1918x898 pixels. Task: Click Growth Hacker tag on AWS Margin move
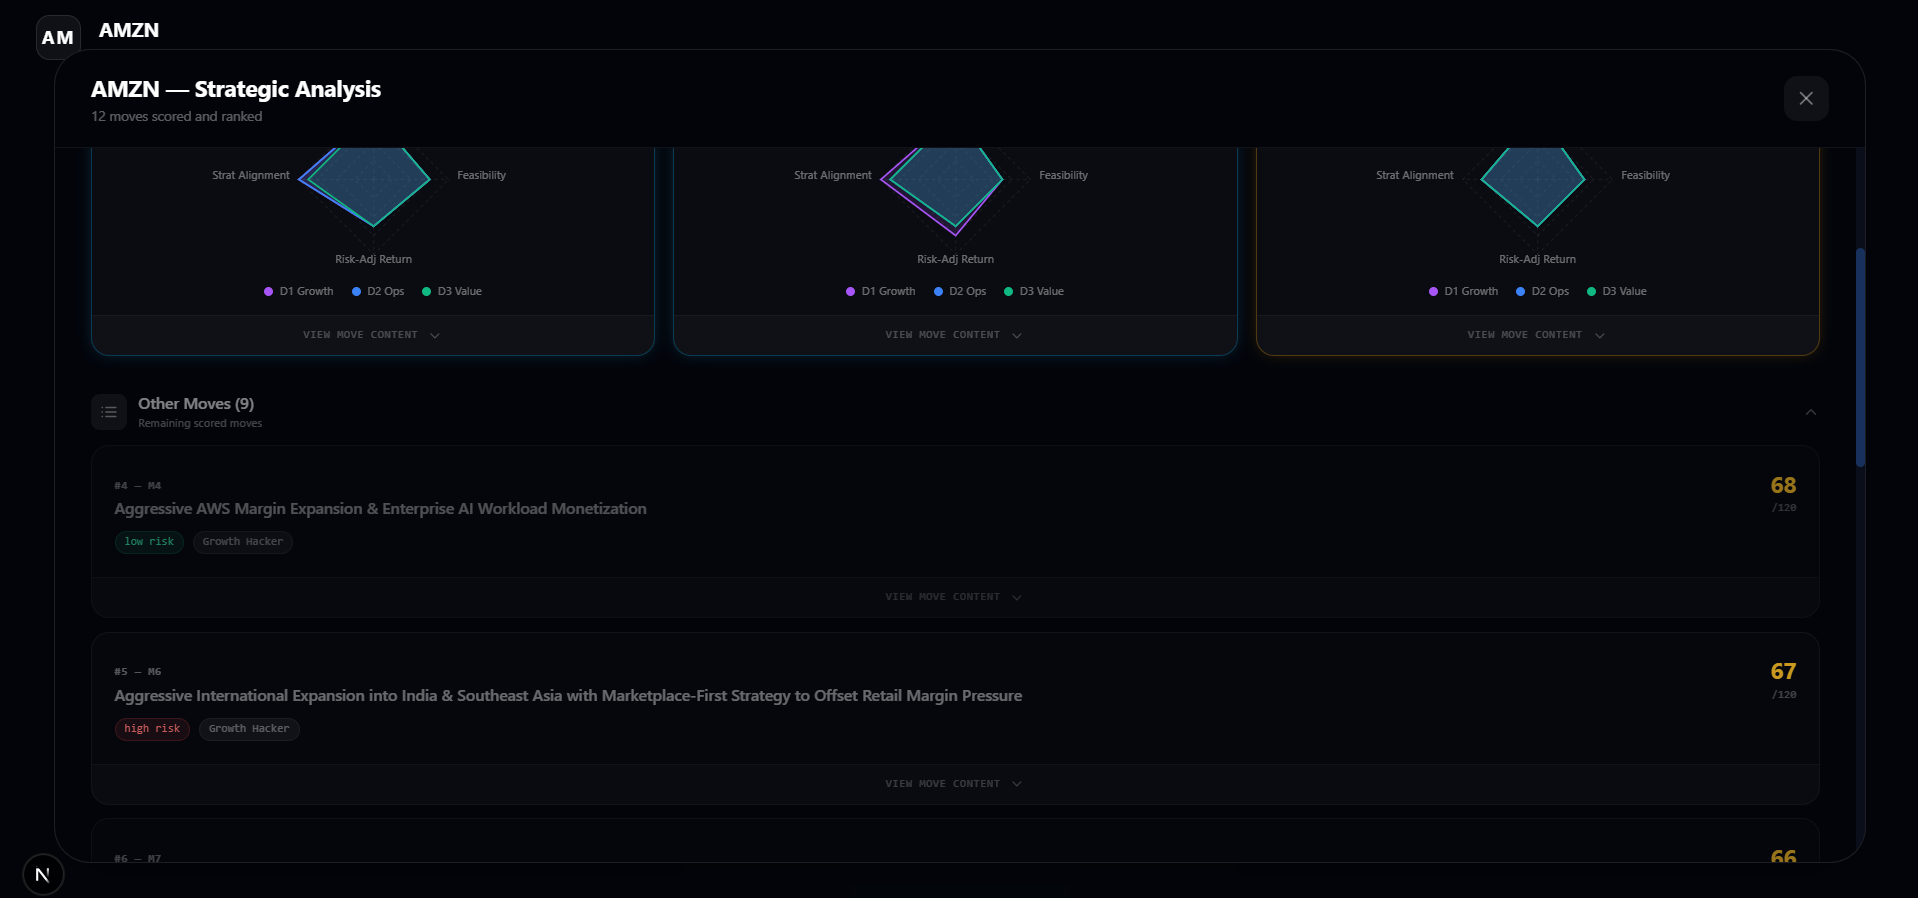click(243, 542)
